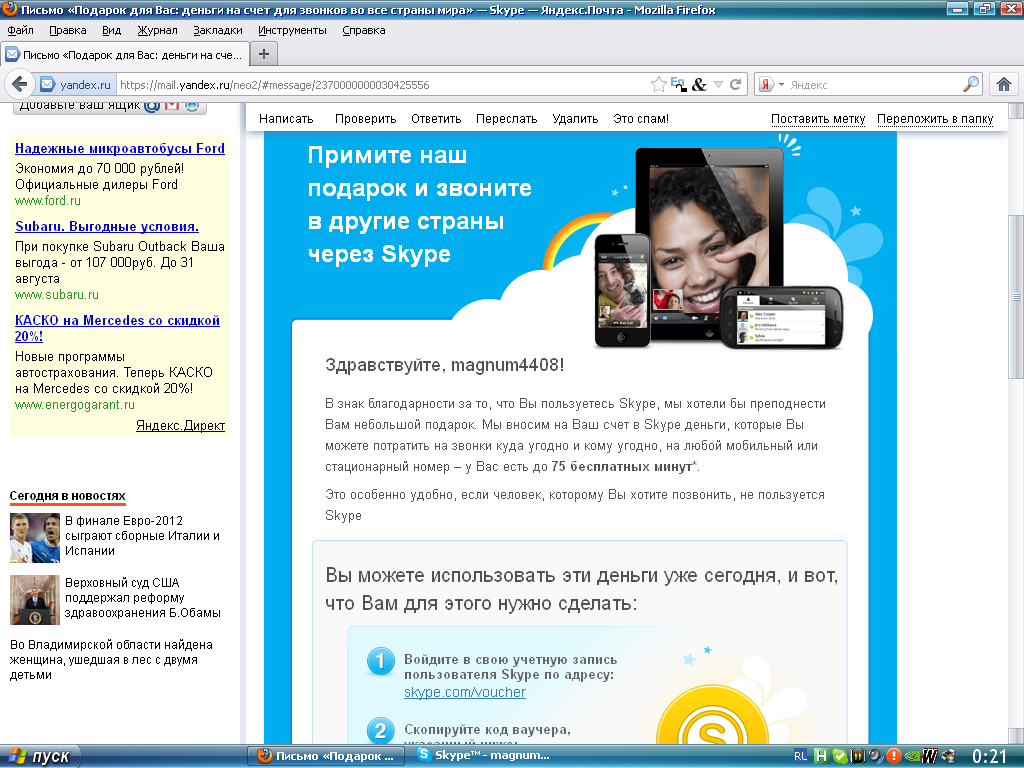Viewport: 1024px width, 768px height.
Task: Click the orange exclamation alert tray icon
Action: (893, 757)
